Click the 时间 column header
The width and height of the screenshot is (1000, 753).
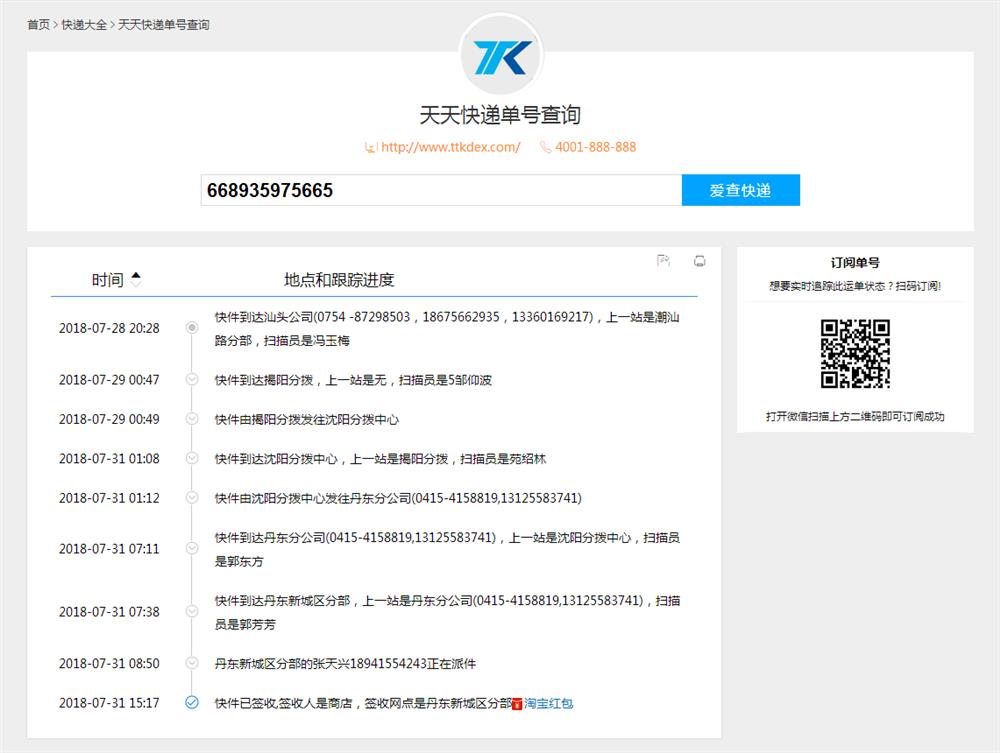pyautogui.click(x=107, y=280)
